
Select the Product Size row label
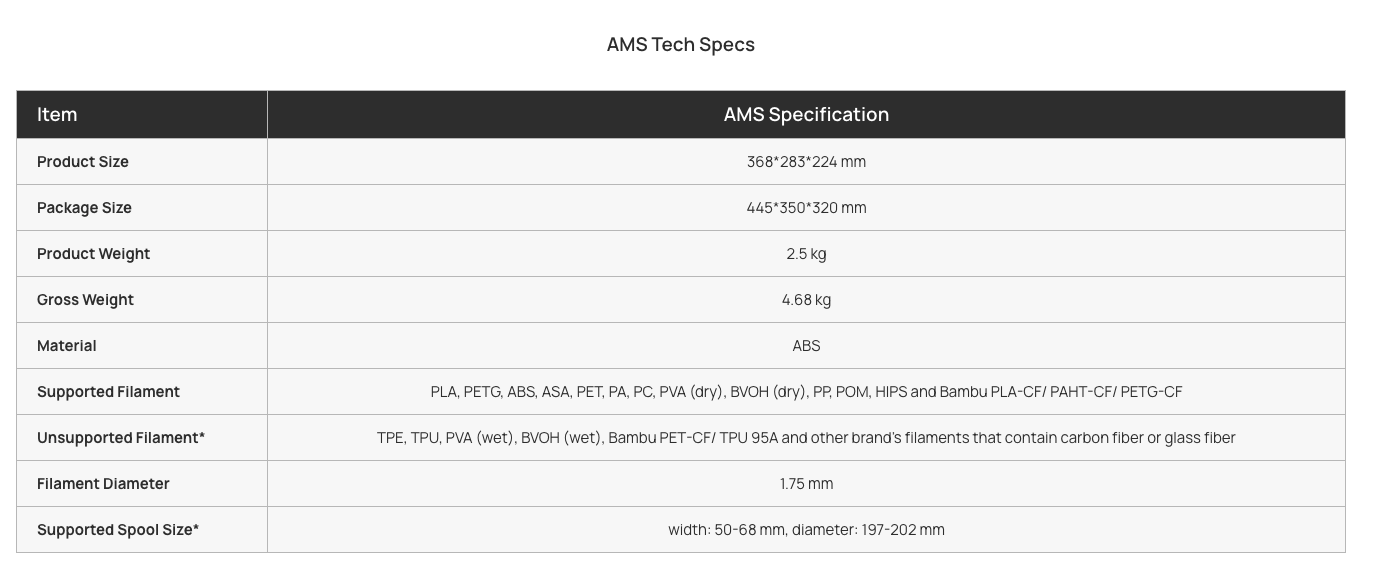[83, 161]
